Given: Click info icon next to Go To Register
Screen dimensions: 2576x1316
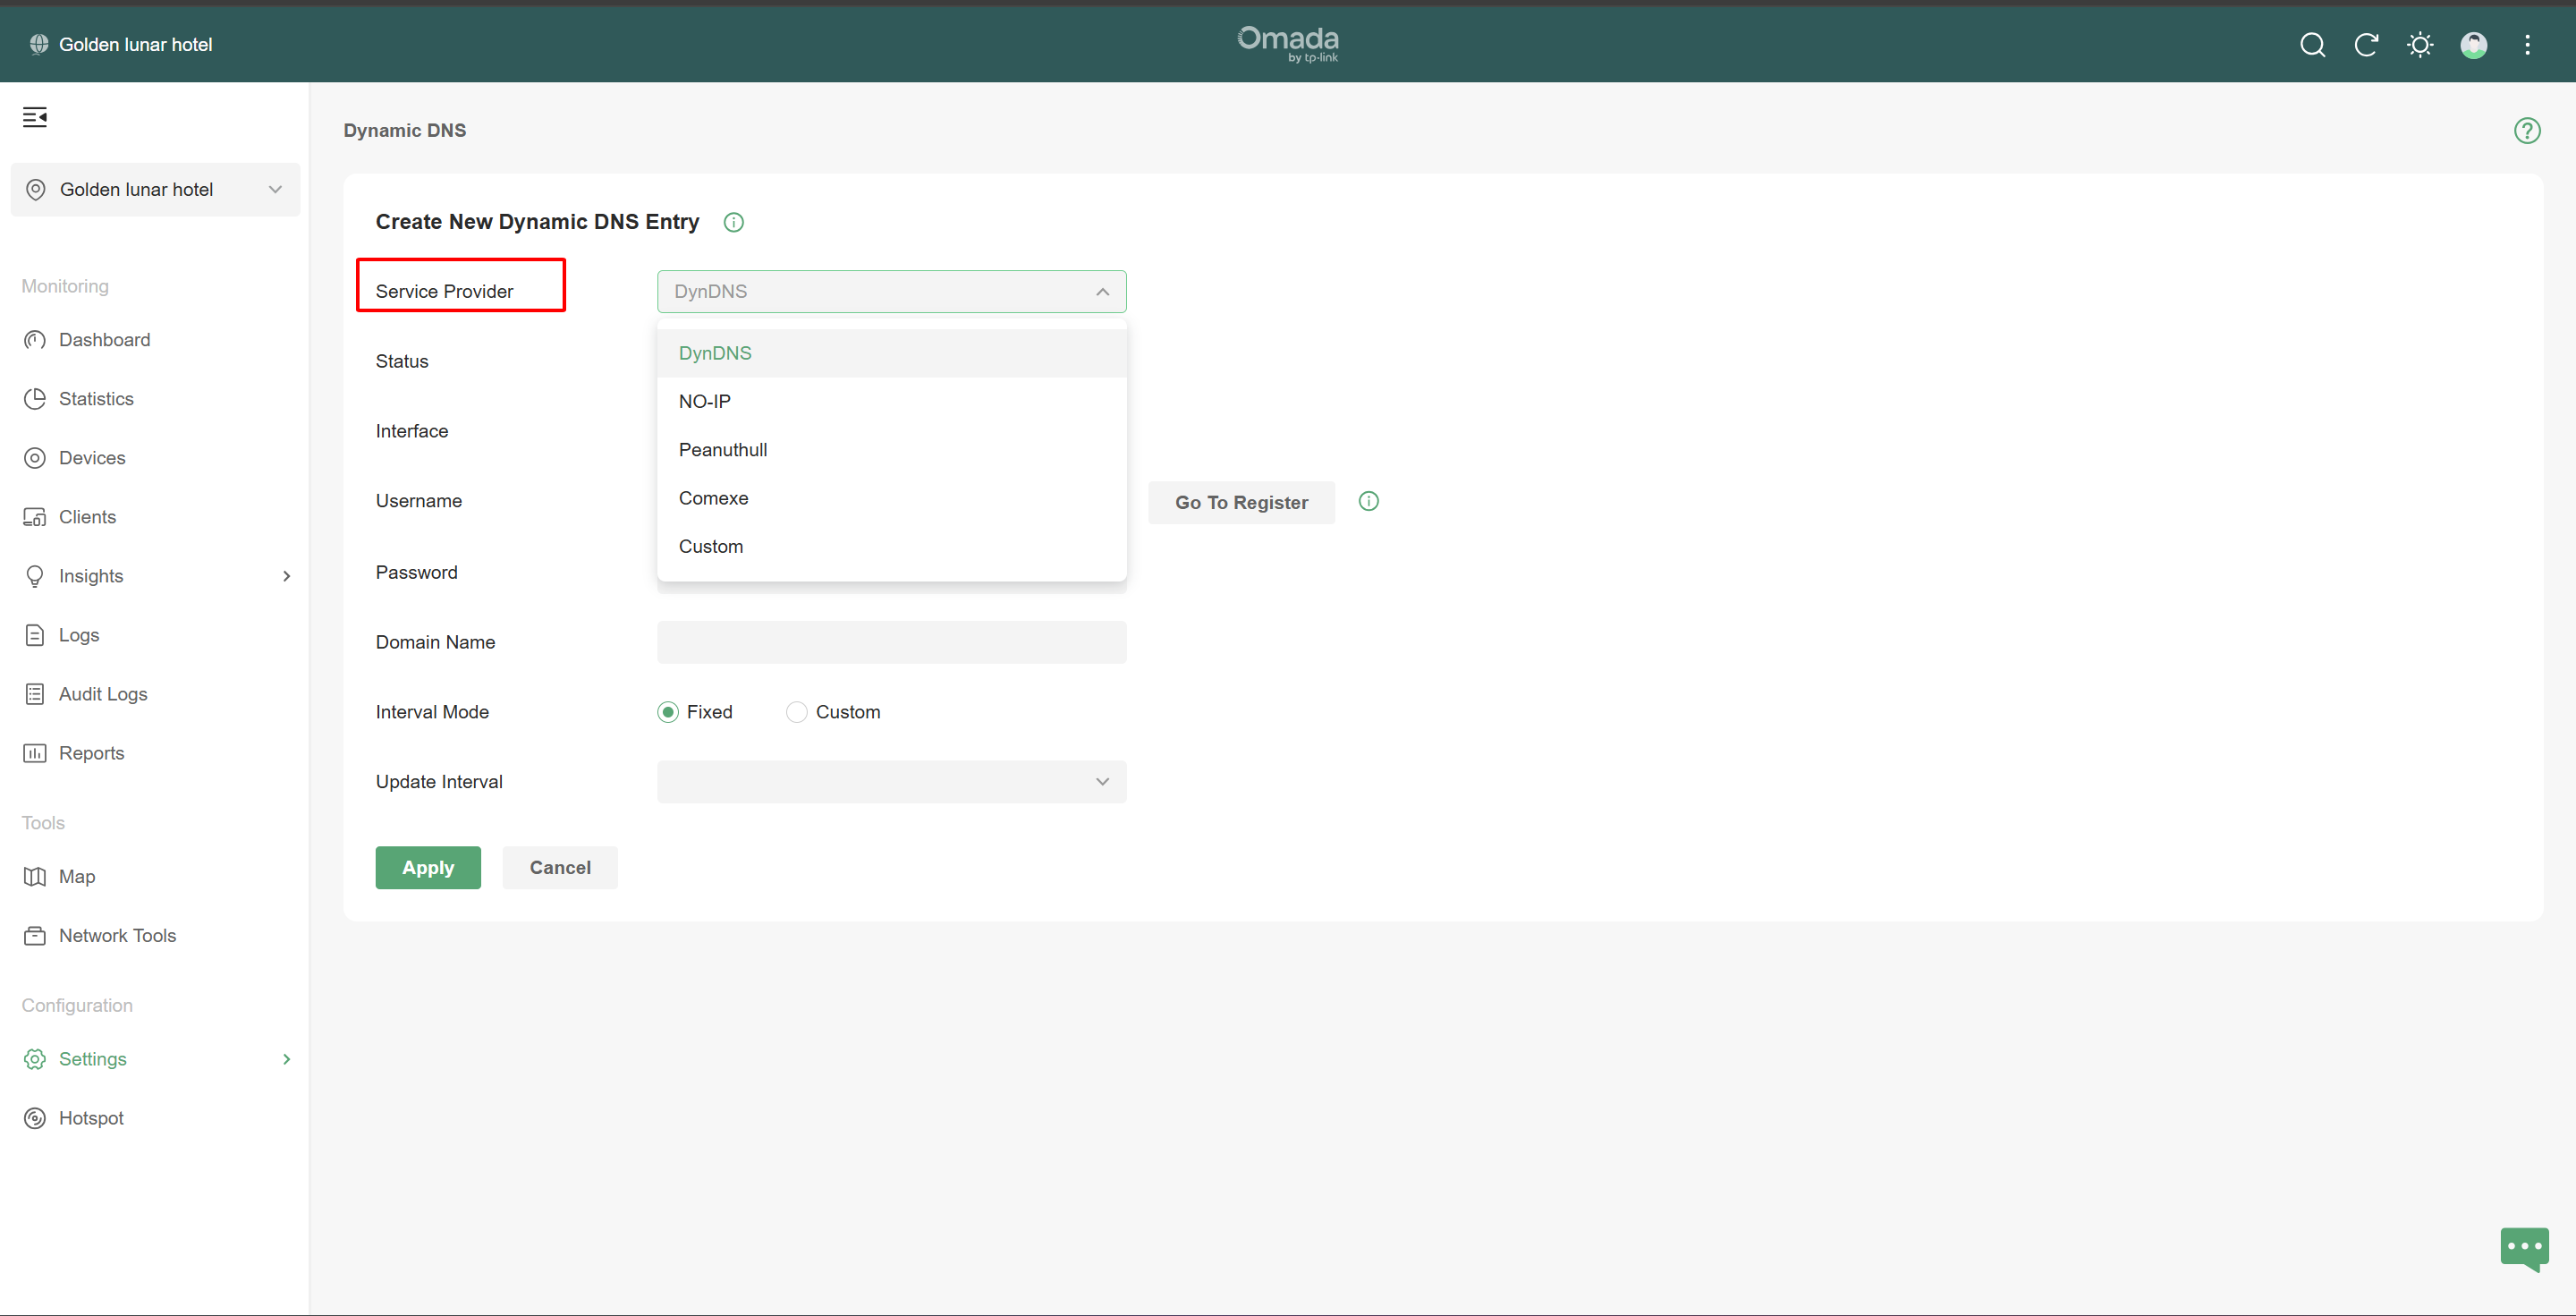Looking at the screenshot, I should (x=1369, y=502).
